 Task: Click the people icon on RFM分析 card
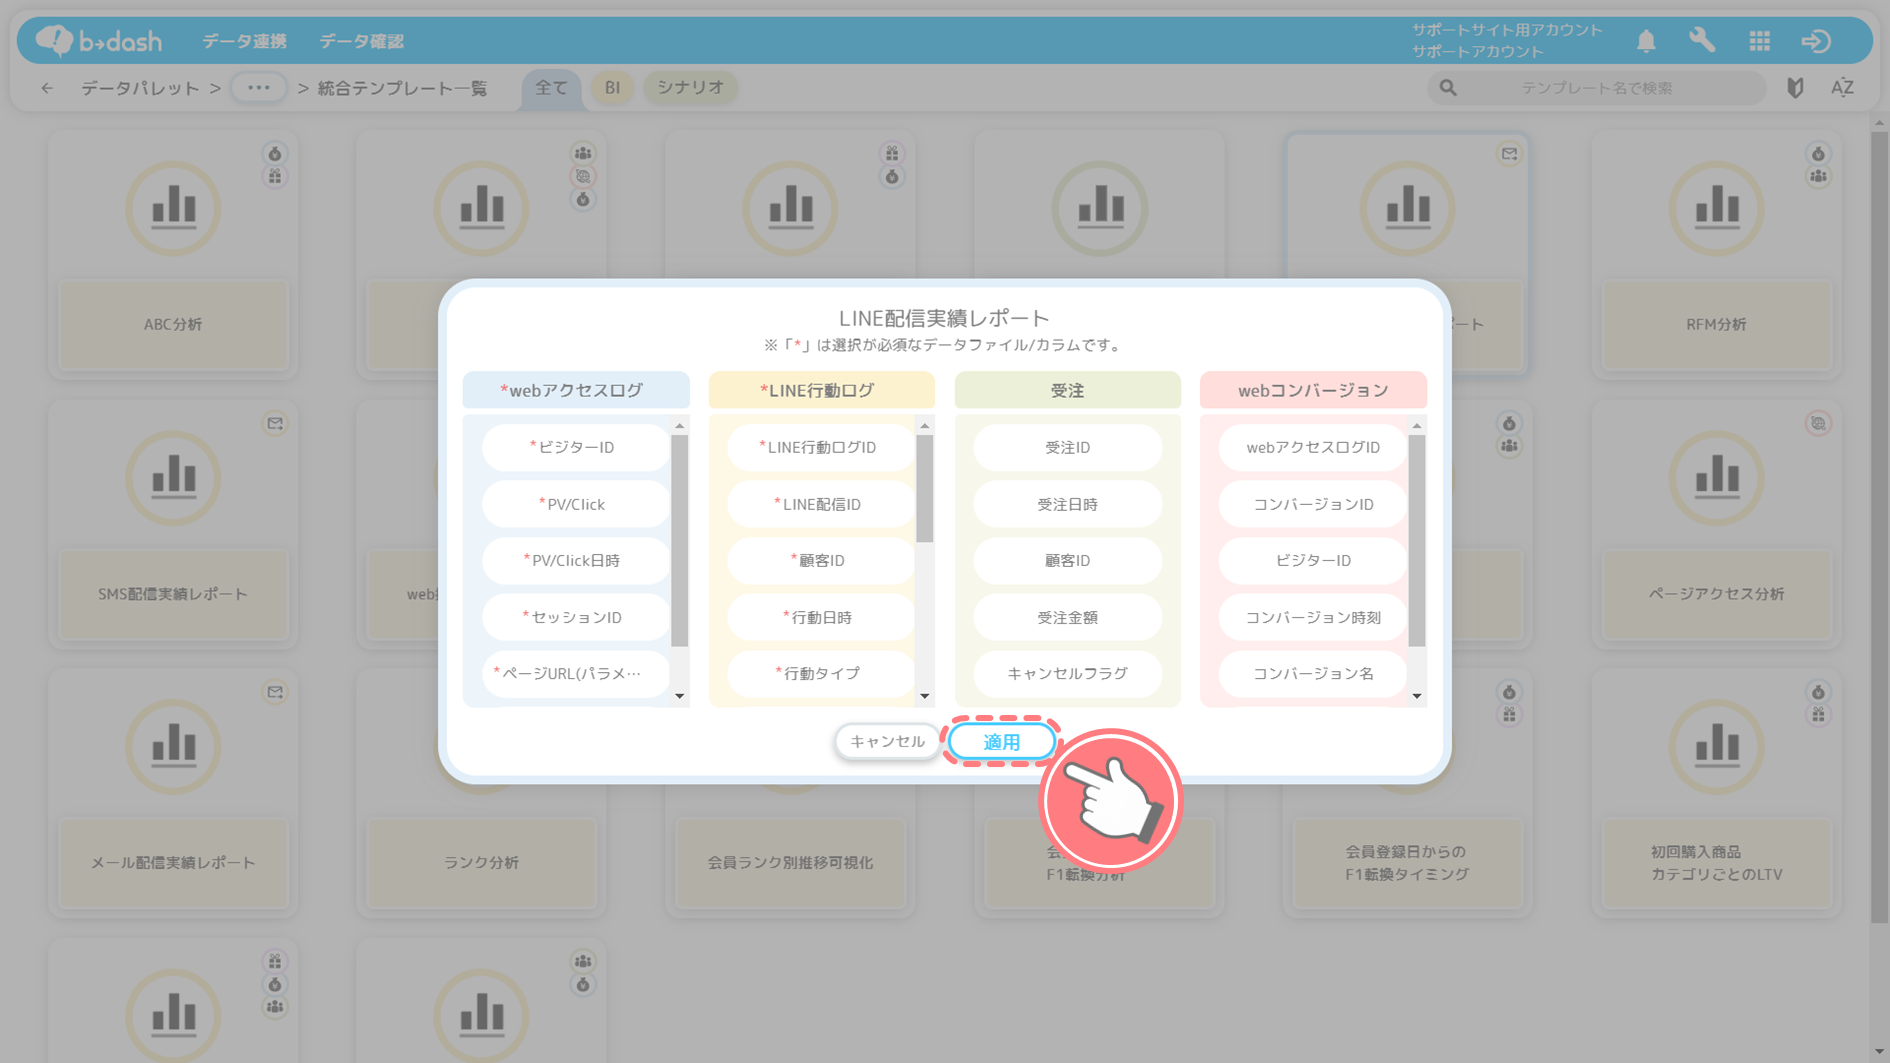(1818, 177)
